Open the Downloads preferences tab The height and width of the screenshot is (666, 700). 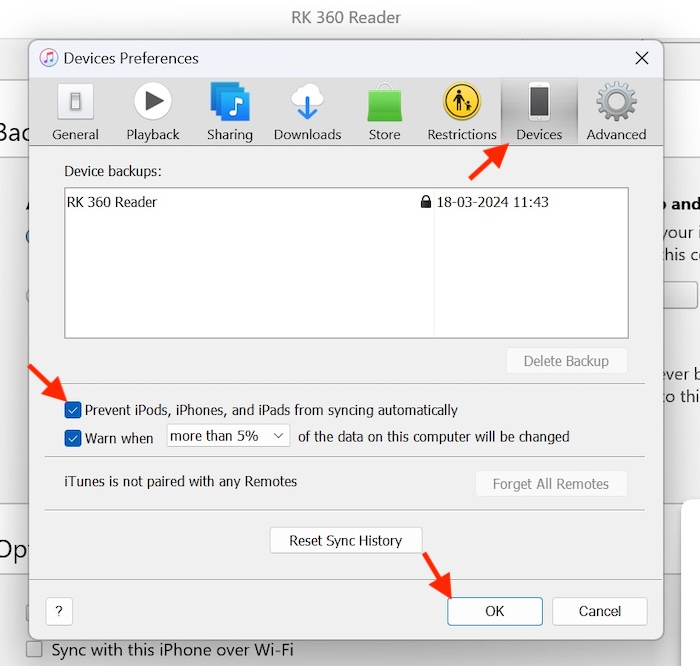[x=308, y=112]
